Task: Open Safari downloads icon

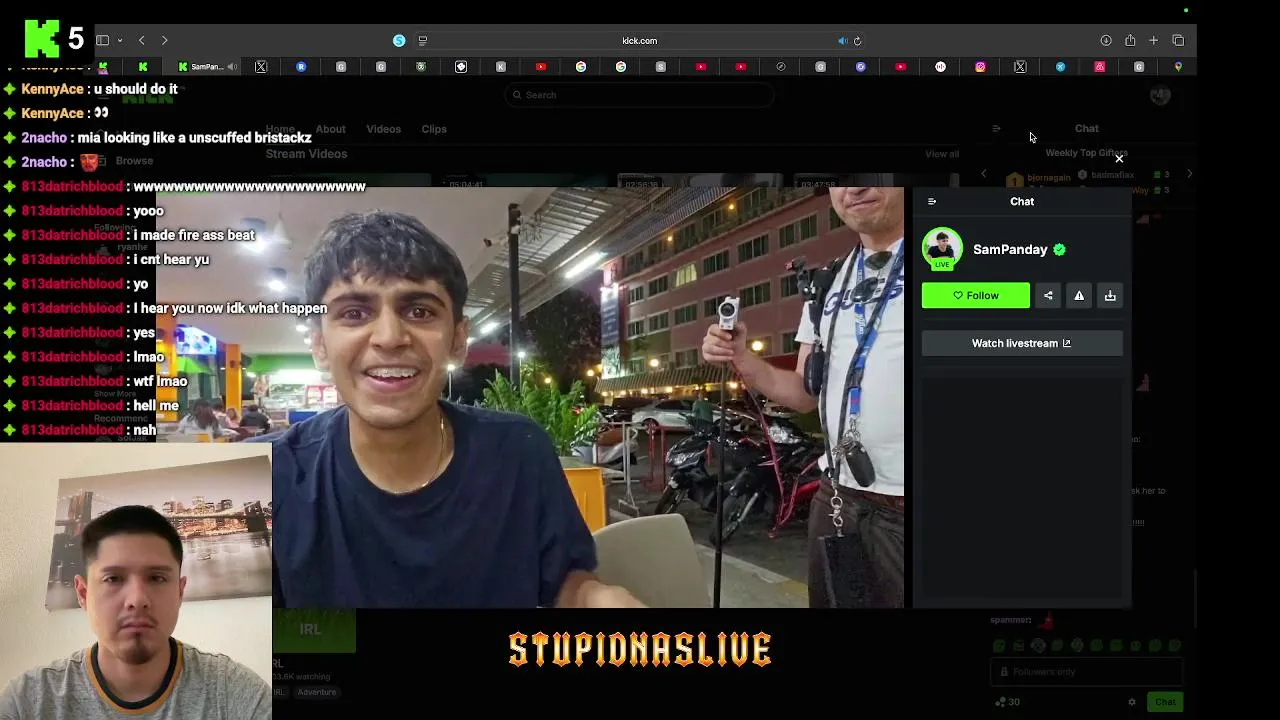Action: pyautogui.click(x=1106, y=40)
